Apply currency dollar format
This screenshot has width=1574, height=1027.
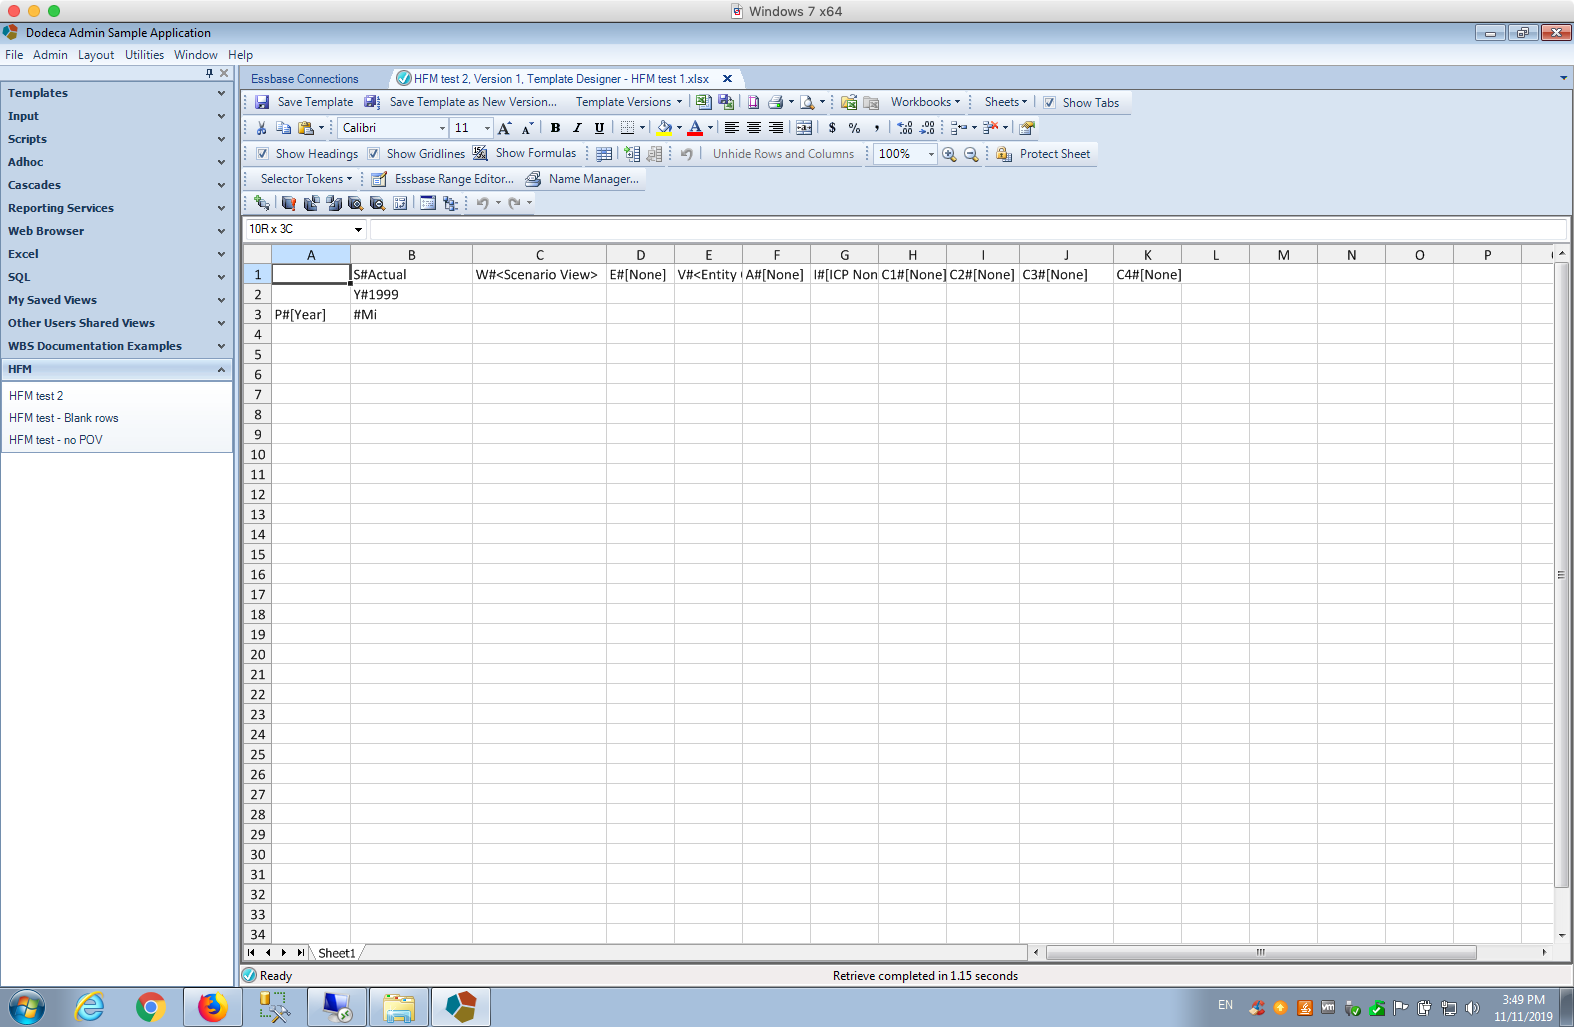pyautogui.click(x=832, y=128)
